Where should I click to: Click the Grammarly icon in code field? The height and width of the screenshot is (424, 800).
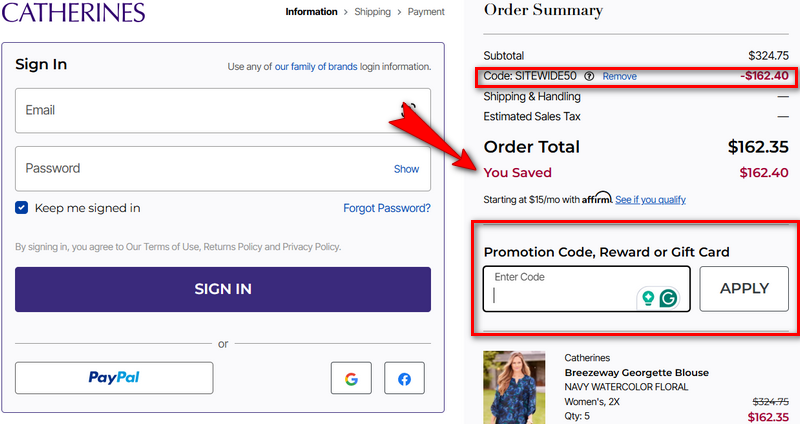click(669, 297)
